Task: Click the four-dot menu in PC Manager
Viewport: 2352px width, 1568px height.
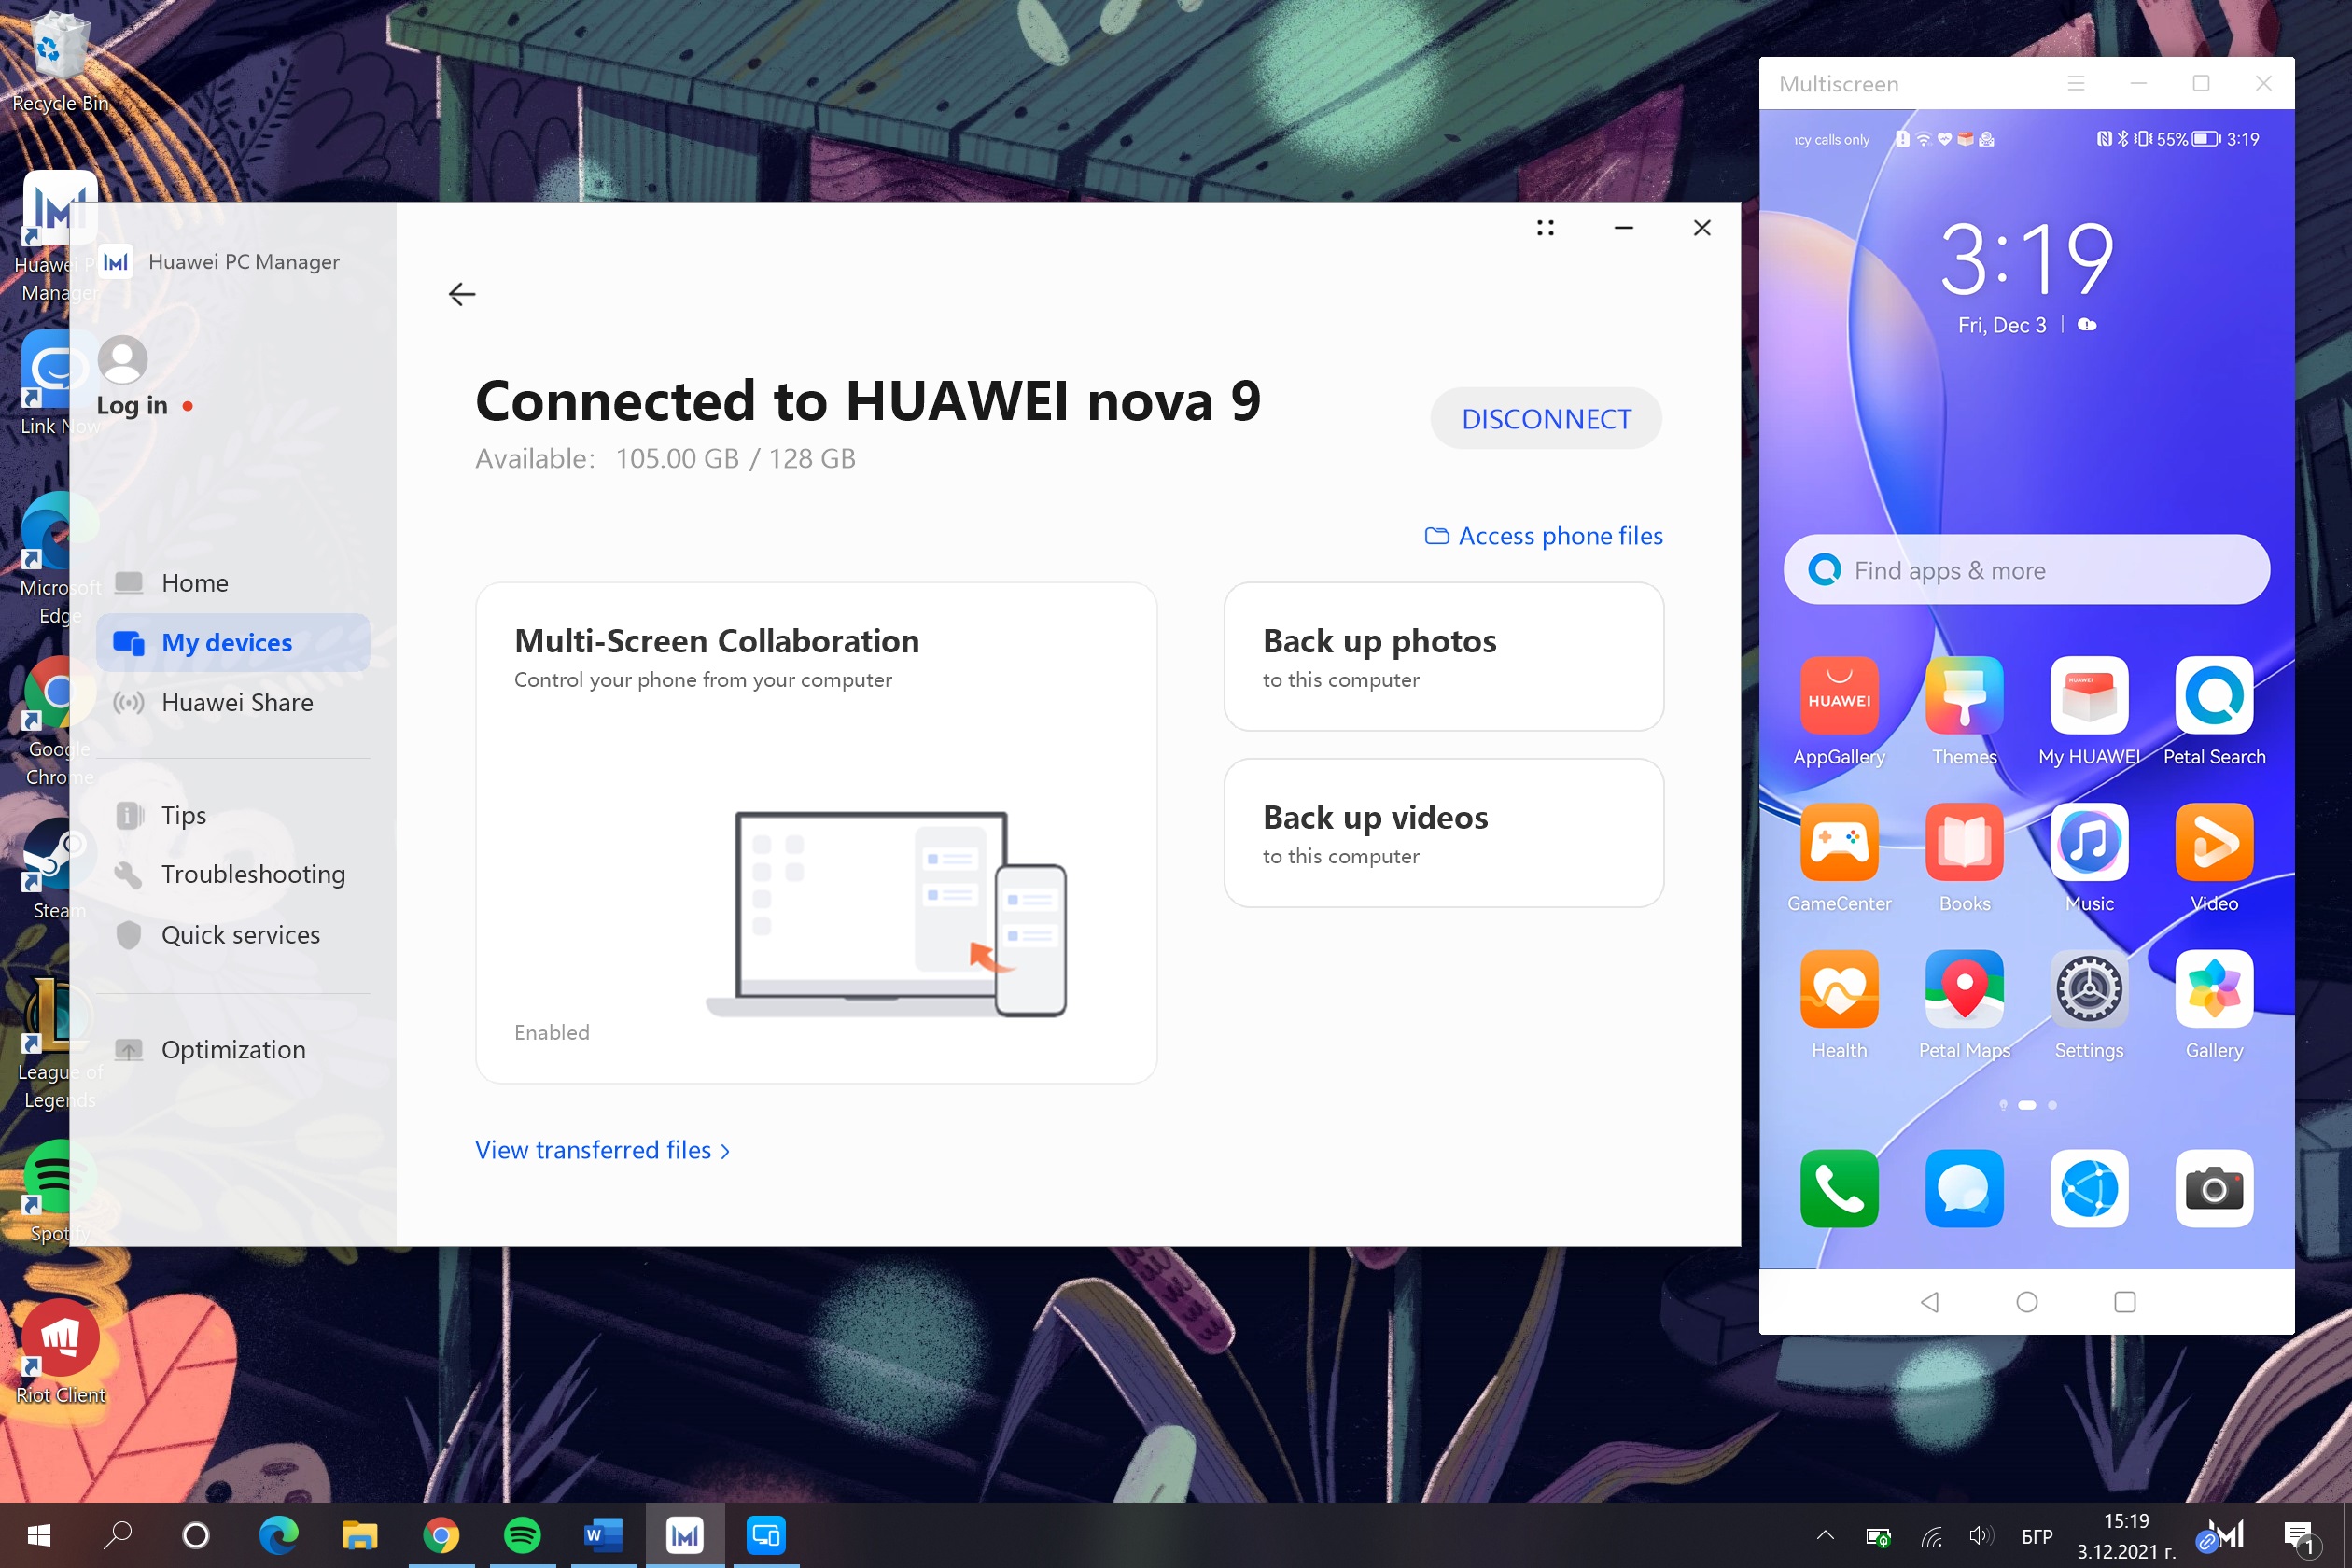Action: point(1545,228)
